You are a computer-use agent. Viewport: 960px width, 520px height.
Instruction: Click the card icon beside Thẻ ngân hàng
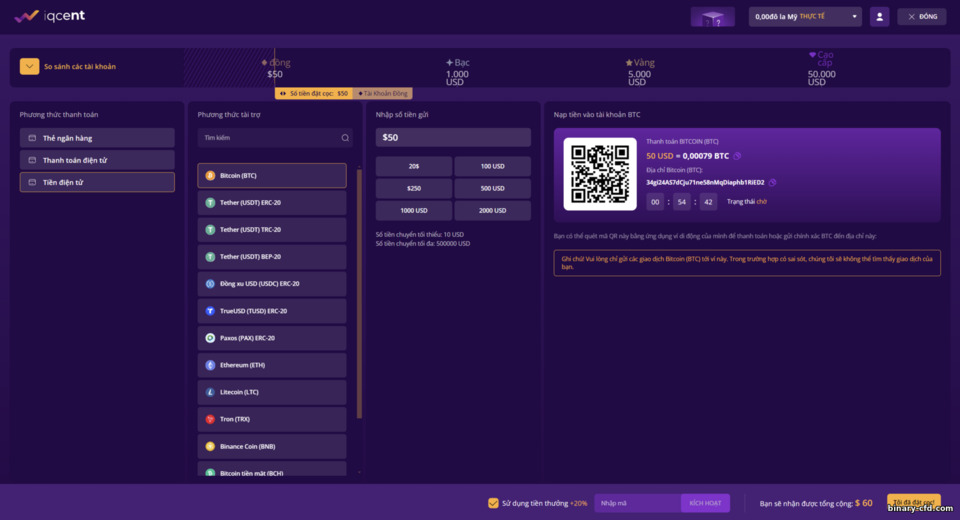pyautogui.click(x=32, y=138)
